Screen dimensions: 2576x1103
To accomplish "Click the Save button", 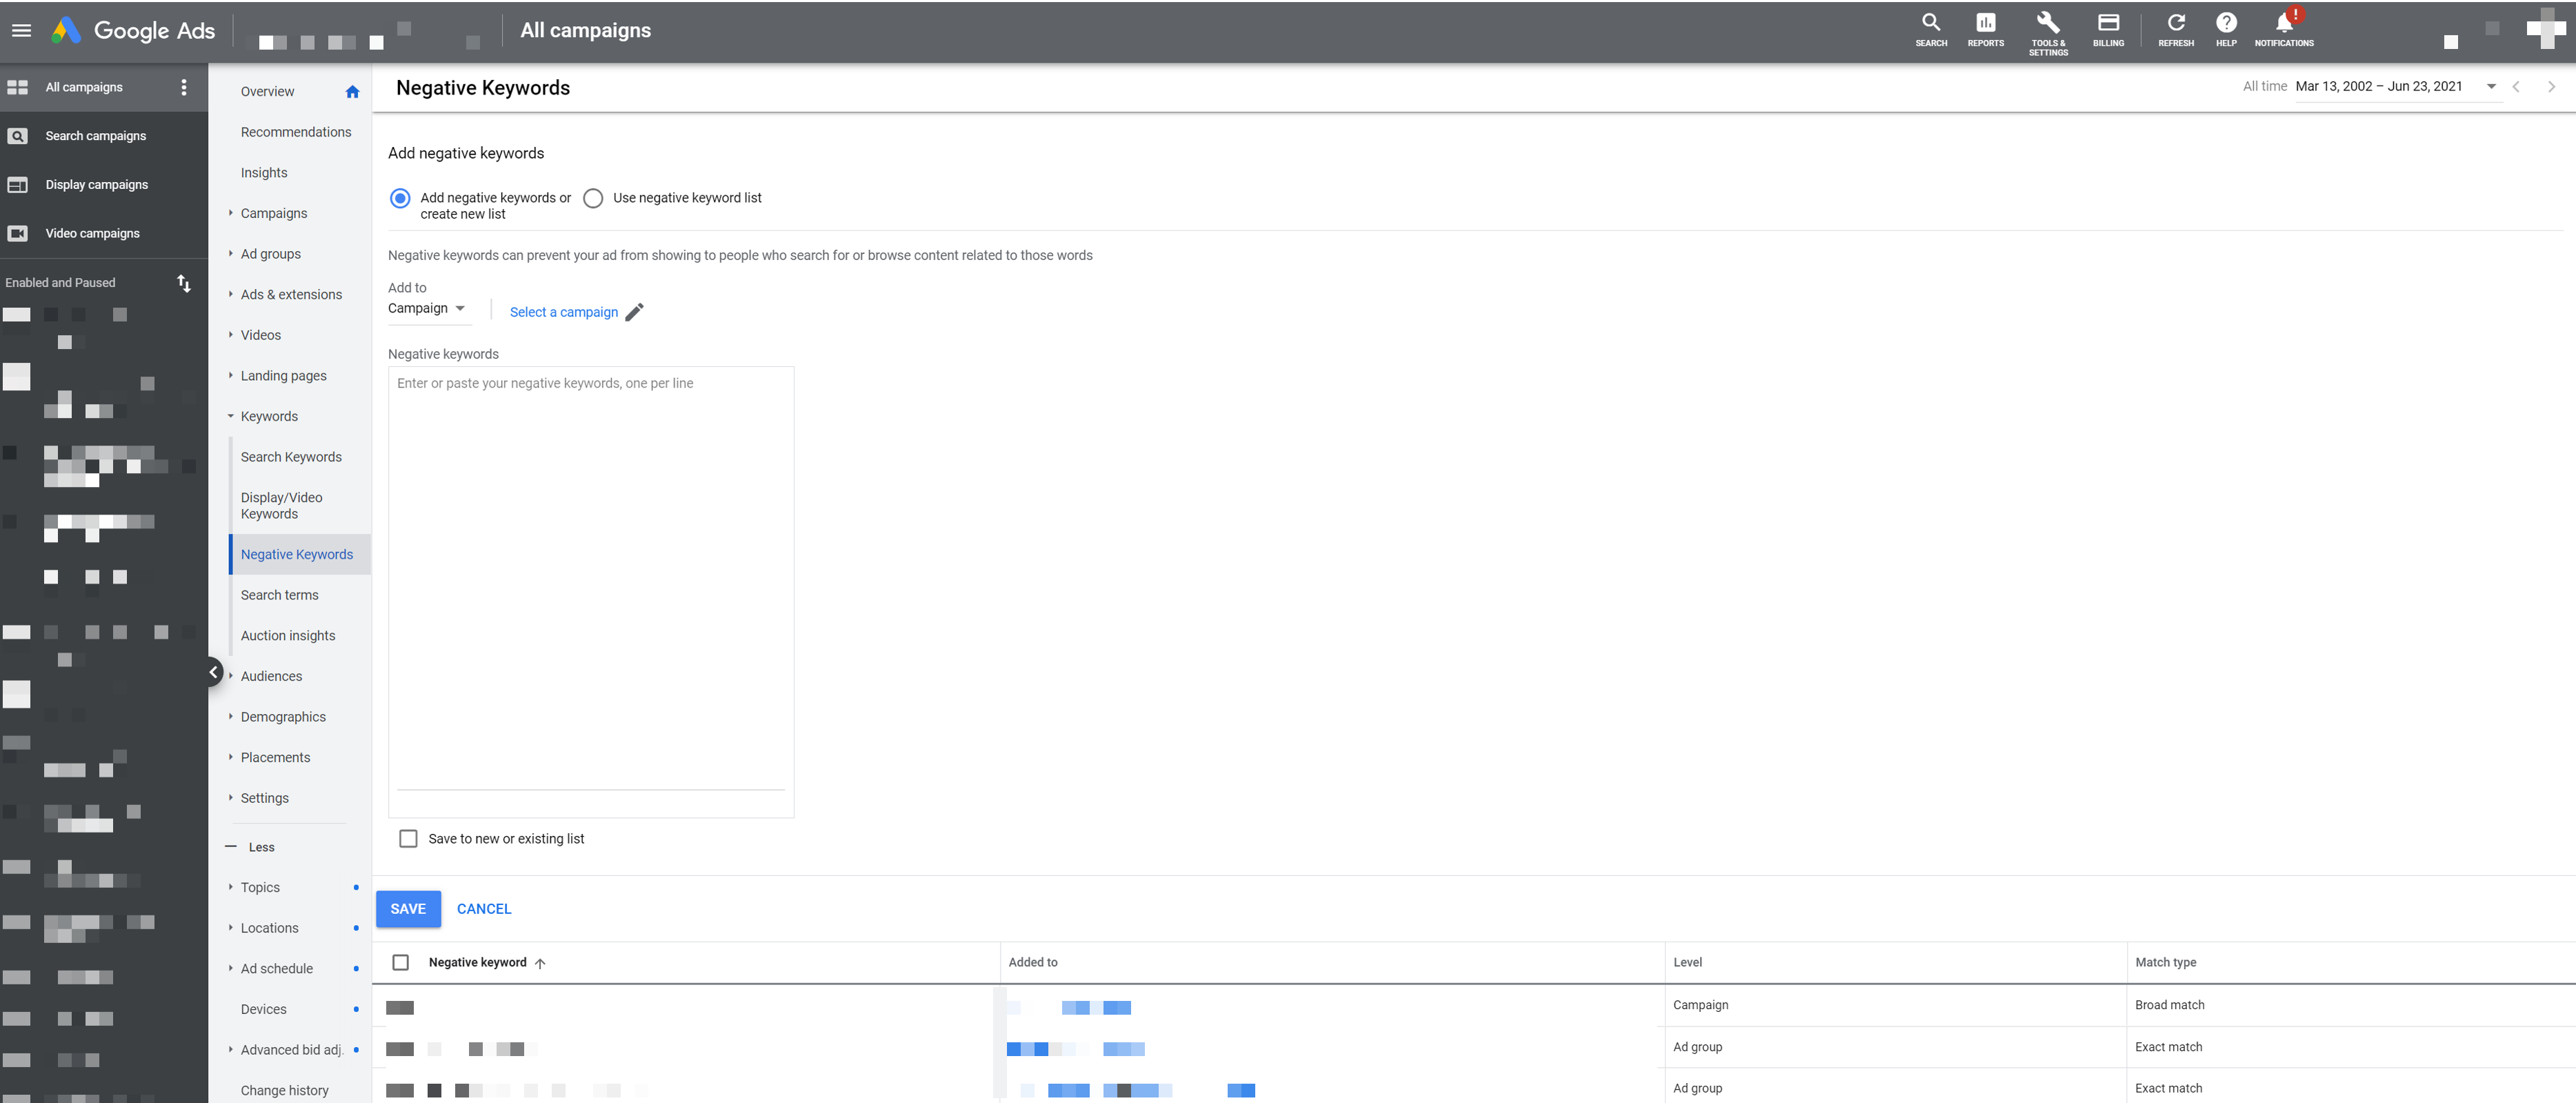I will pos(409,907).
